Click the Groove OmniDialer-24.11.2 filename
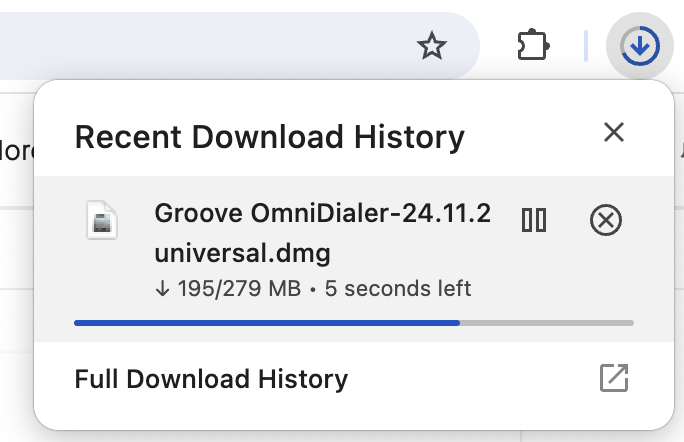 pos(323,213)
